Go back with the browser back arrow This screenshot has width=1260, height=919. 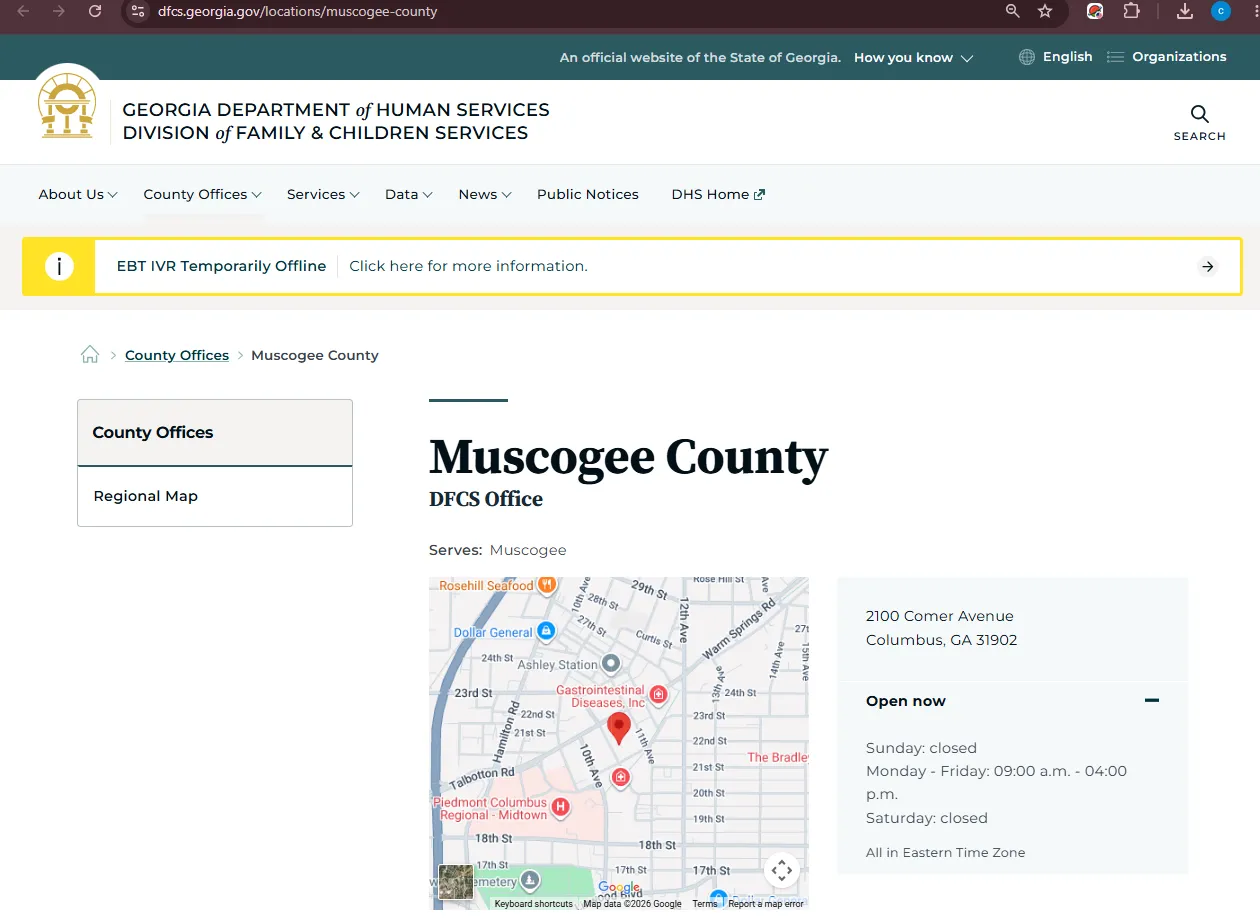pyautogui.click(x=23, y=11)
